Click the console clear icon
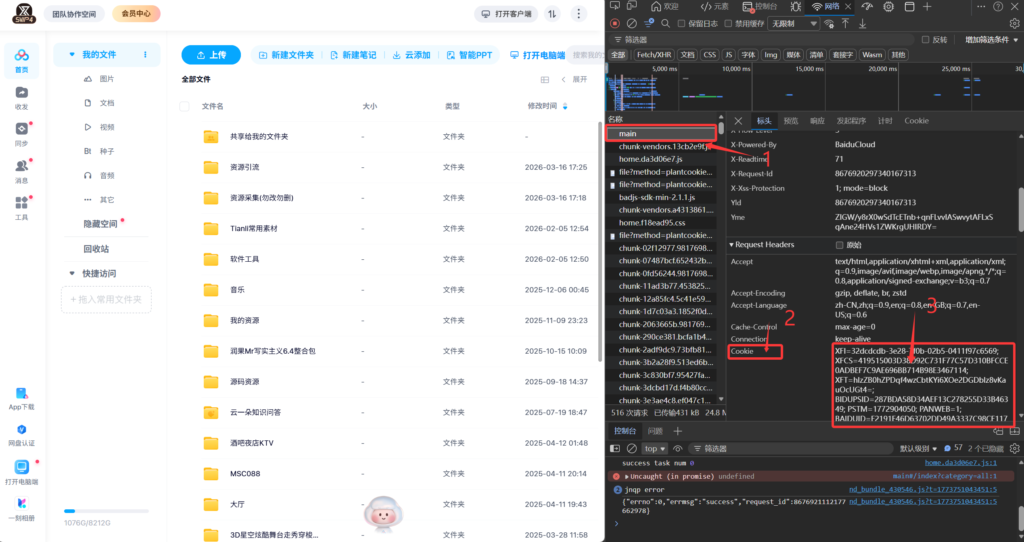The width and height of the screenshot is (1024, 542). point(632,449)
